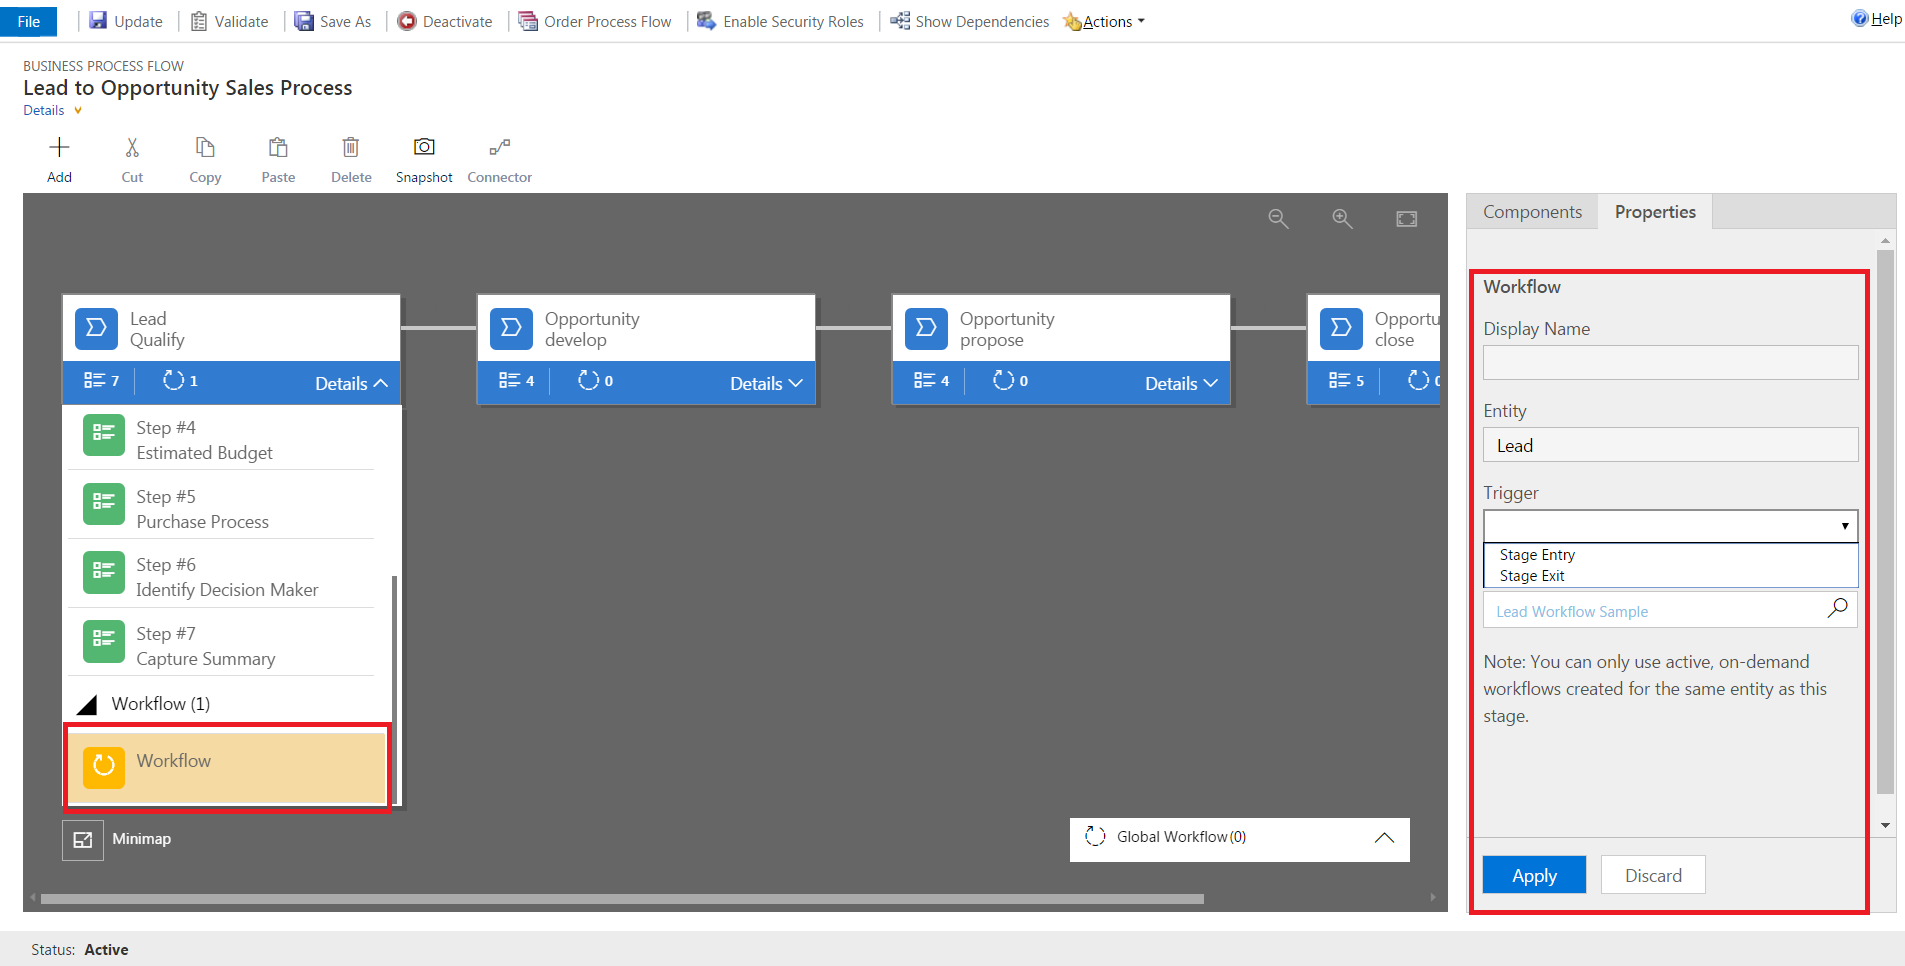Image resolution: width=1905 pixels, height=966 pixels.
Task: Click the Snapshot camera icon
Action: click(424, 148)
